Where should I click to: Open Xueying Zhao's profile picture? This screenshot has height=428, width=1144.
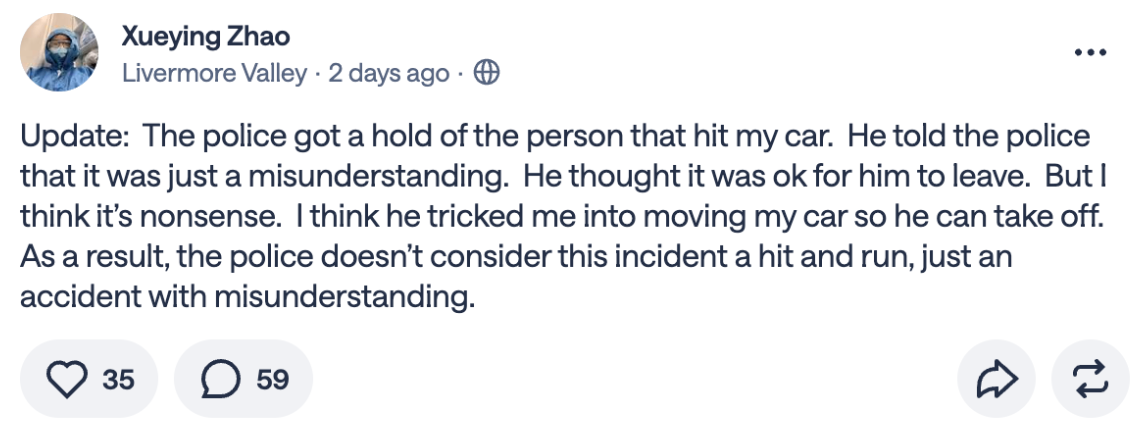pyautogui.click(x=60, y=52)
